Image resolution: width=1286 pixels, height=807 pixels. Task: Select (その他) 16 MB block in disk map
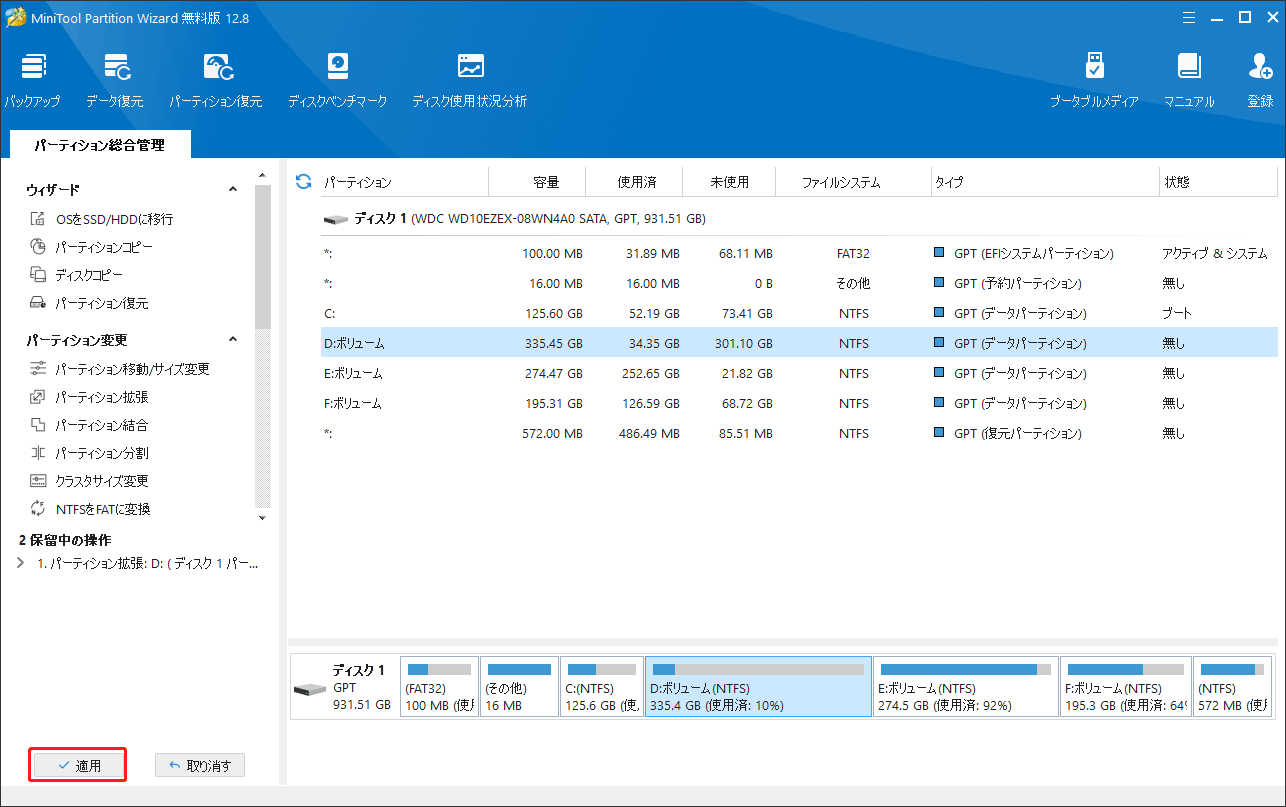tap(519, 687)
